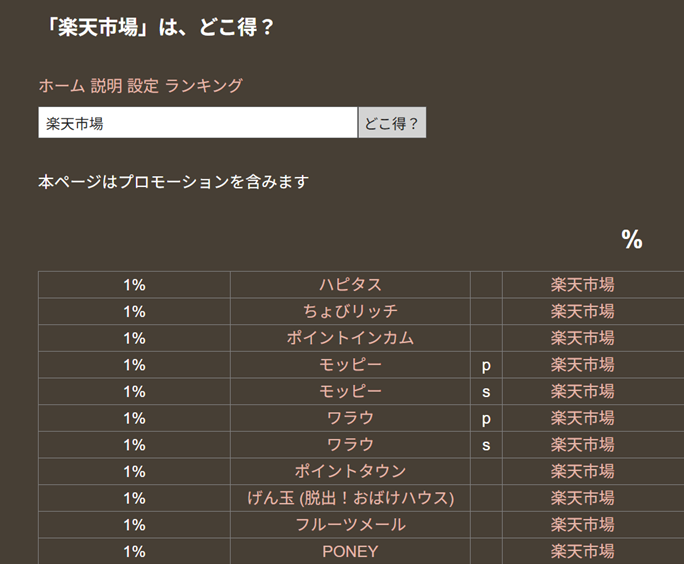Click the 1% cell in the ちょびリッチ row
The width and height of the screenshot is (684, 564).
134,311
